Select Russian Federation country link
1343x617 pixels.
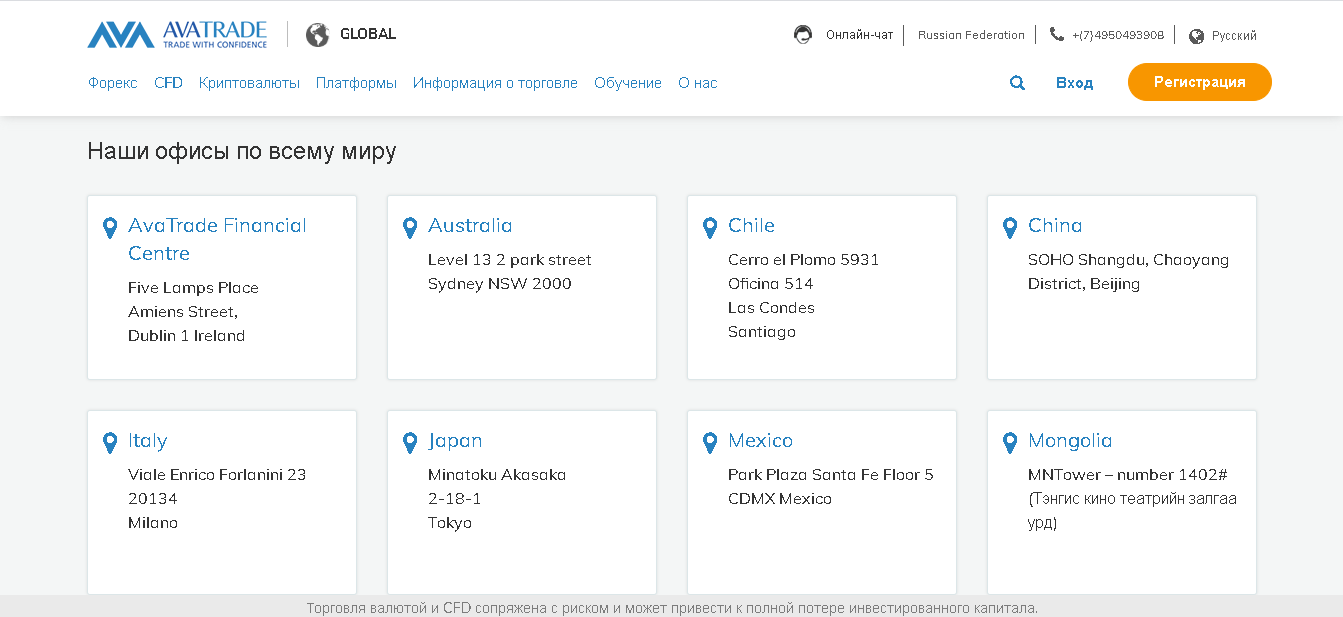pos(971,35)
